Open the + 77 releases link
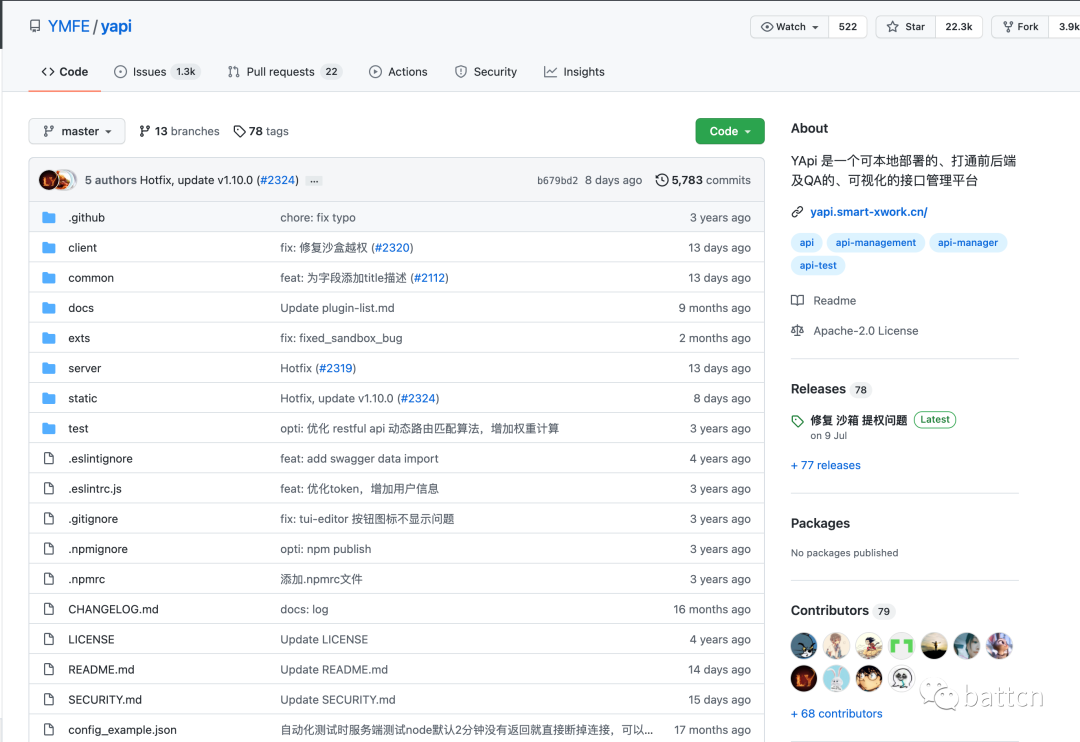 pyautogui.click(x=825, y=466)
